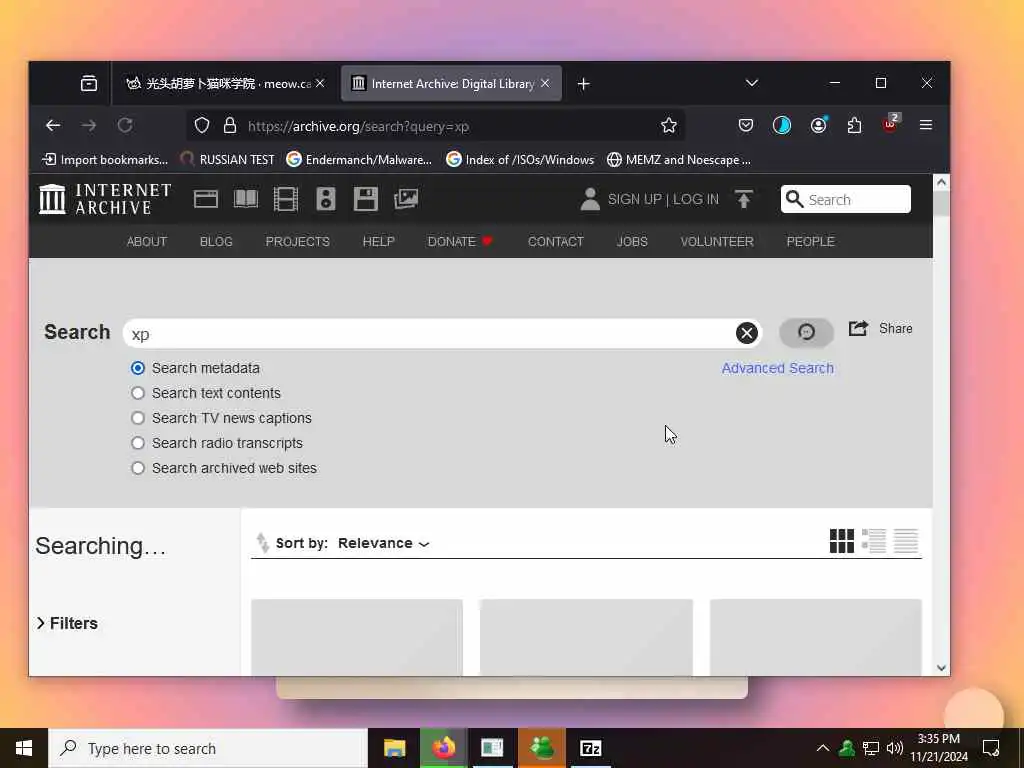Image resolution: width=1024 pixels, height=768 pixels.
Task: Open the Web (Wayback) media icon
Action: click(x=206, y=199)
